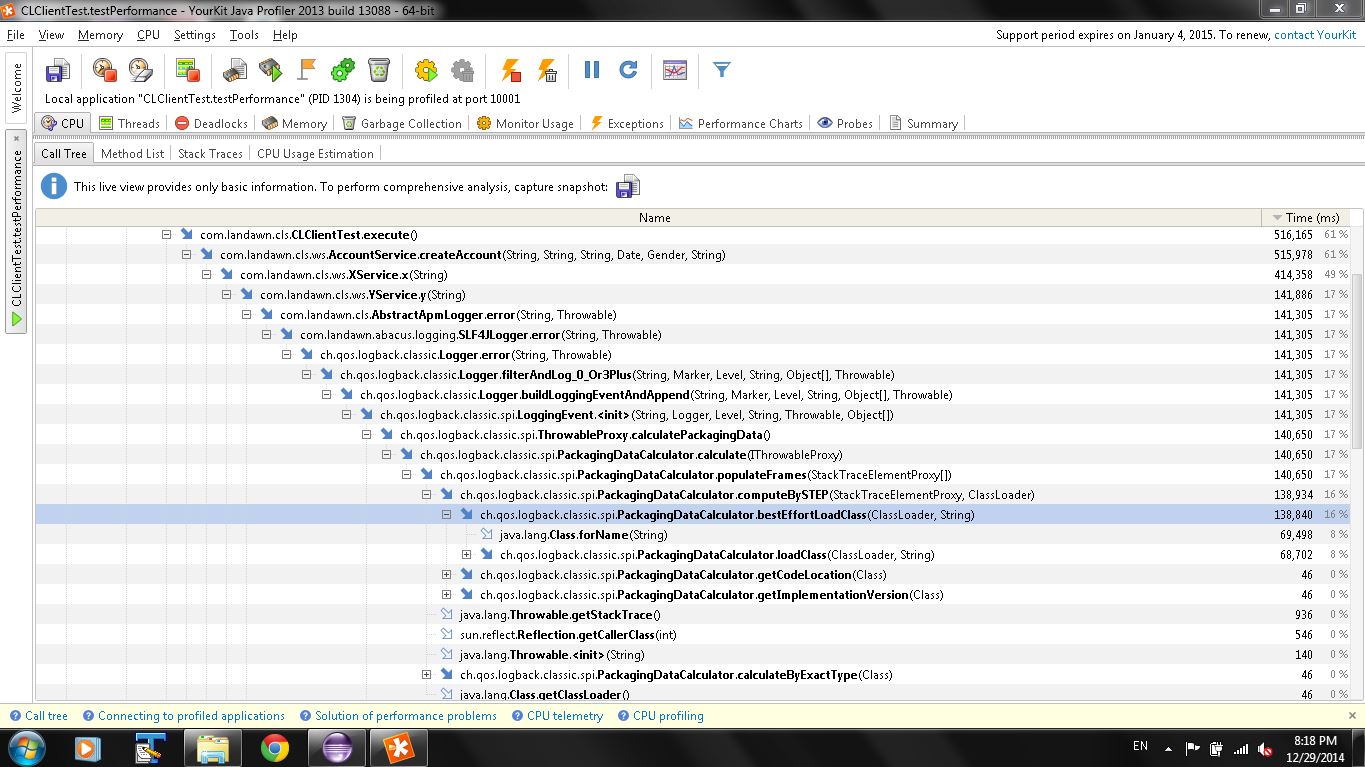Viewport: 1365px width, 767px height.
Task: Open Google Chrome from the taskbar
Action: point(275,747)
